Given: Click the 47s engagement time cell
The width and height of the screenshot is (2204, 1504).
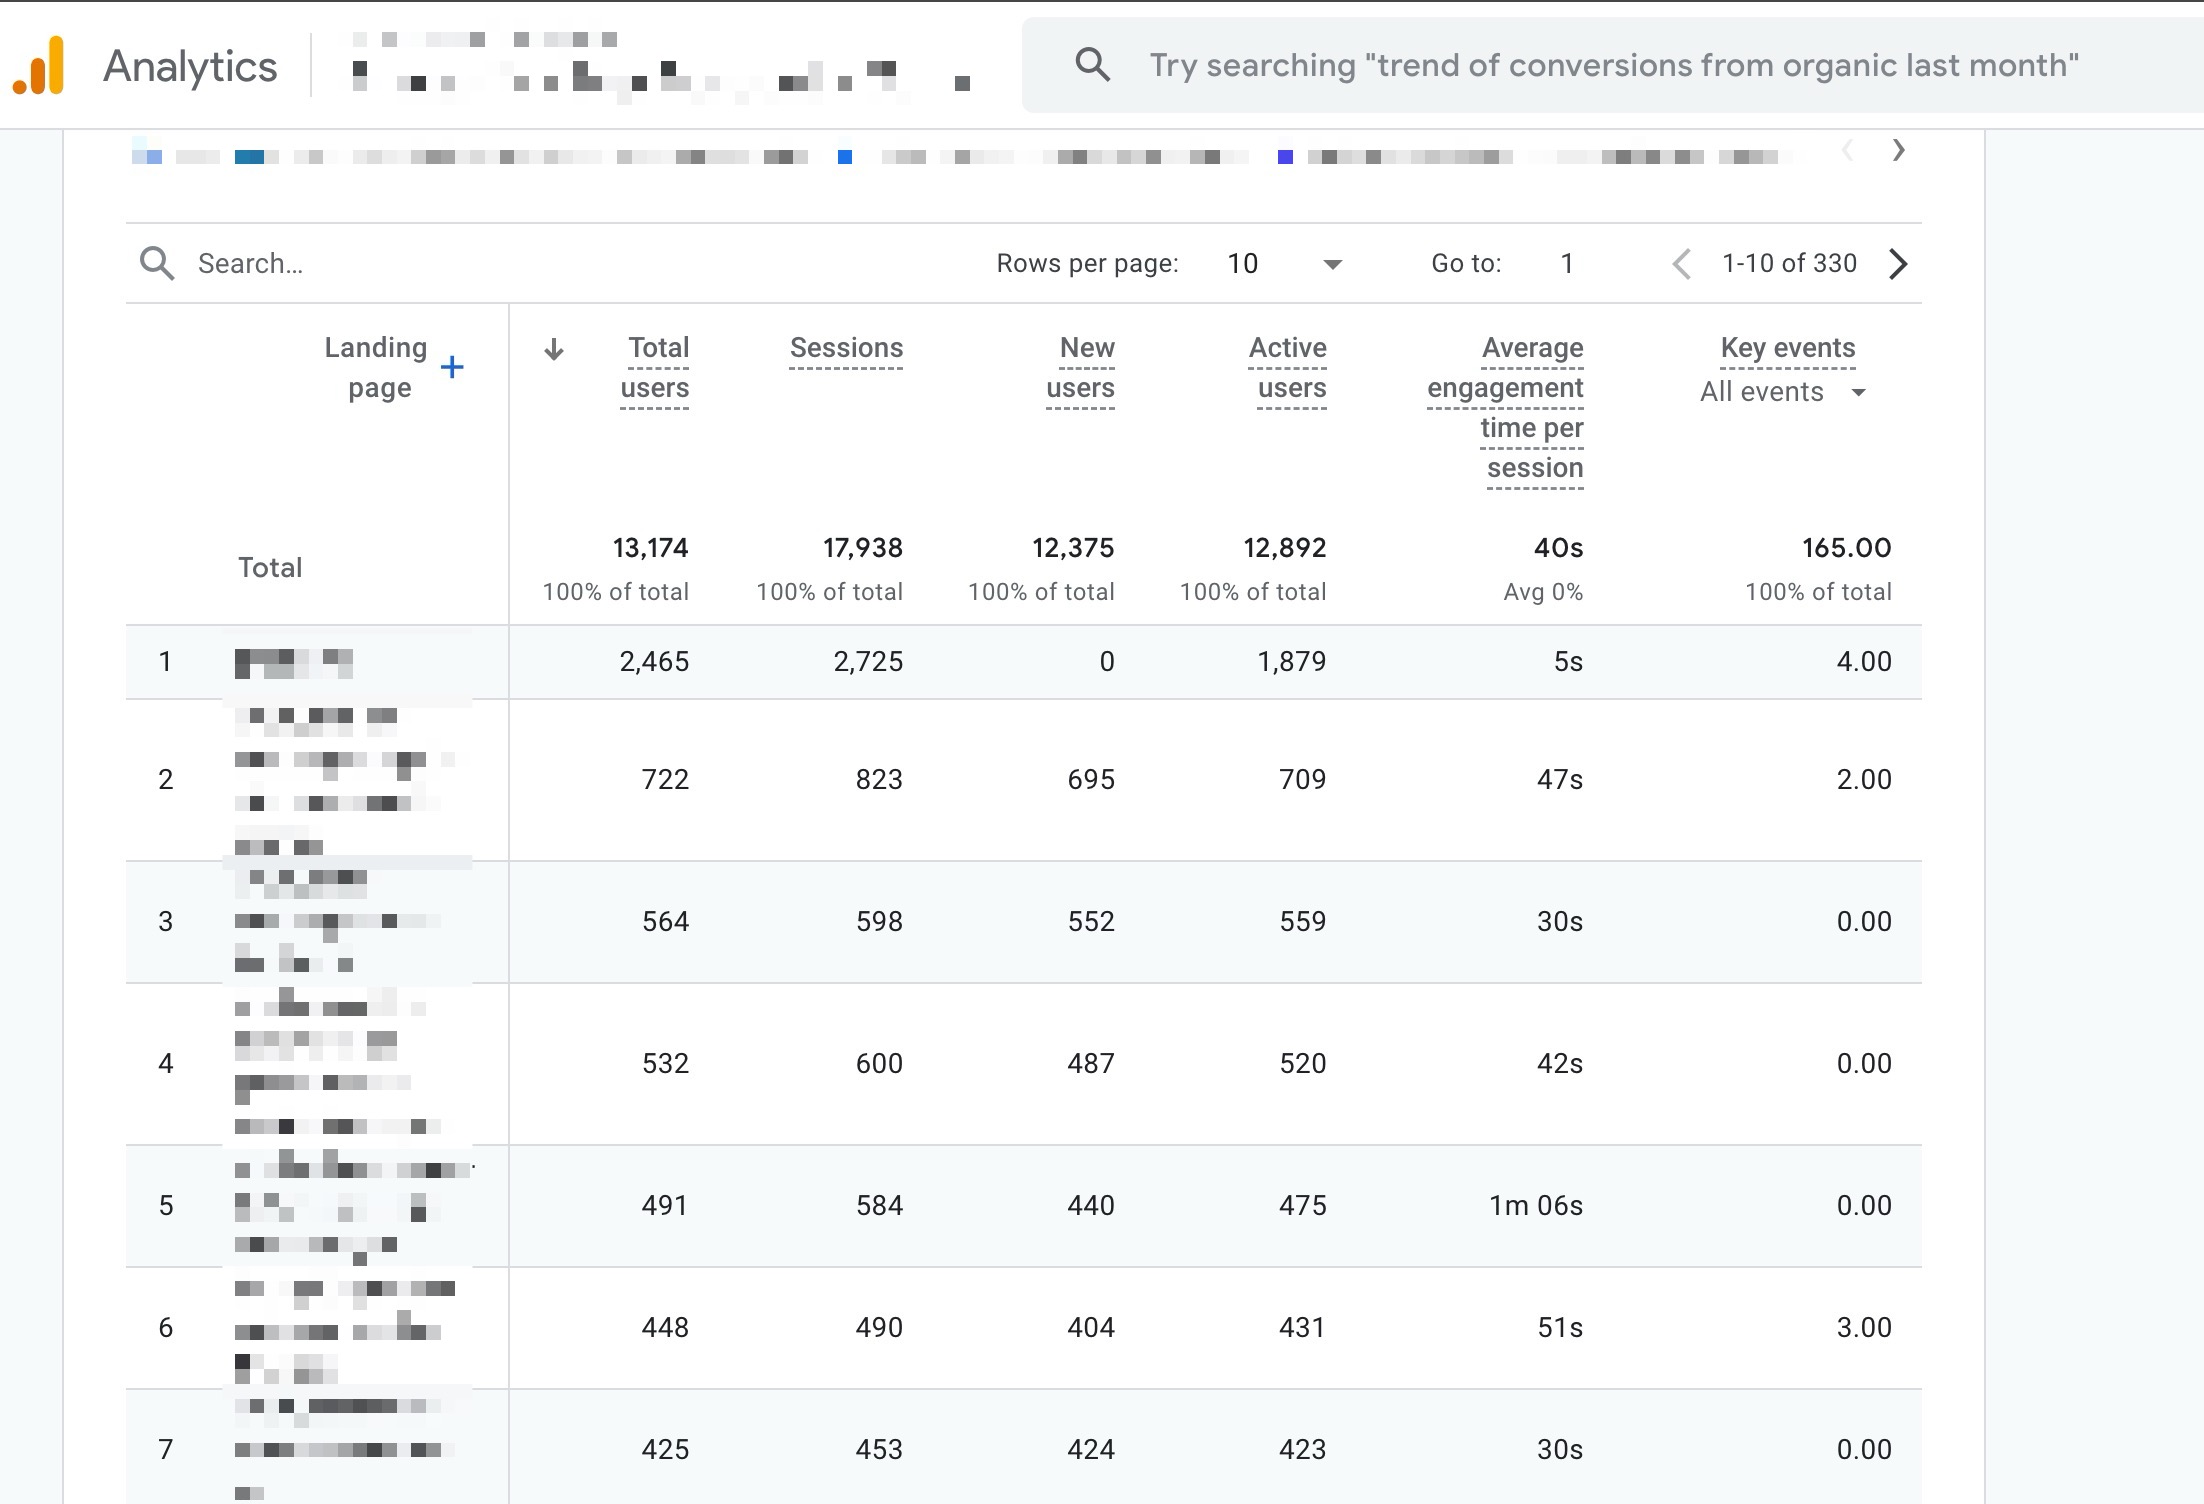Looking at the screenshot, I should coord(1560,780).
